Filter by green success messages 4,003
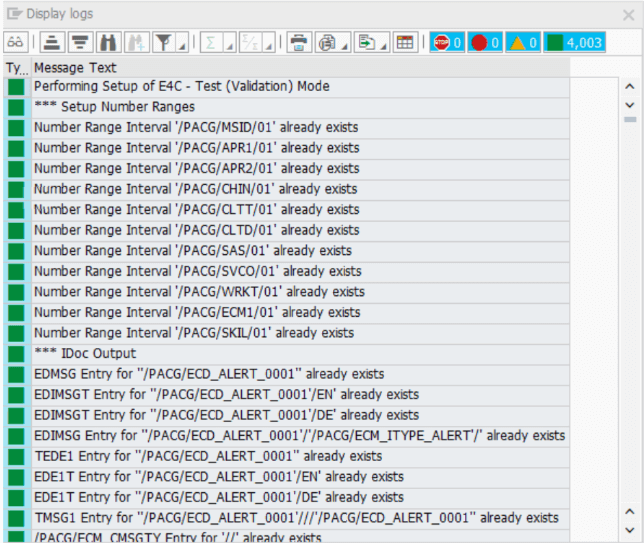Viewport: 644px width, 543px height. pos(575,42)
